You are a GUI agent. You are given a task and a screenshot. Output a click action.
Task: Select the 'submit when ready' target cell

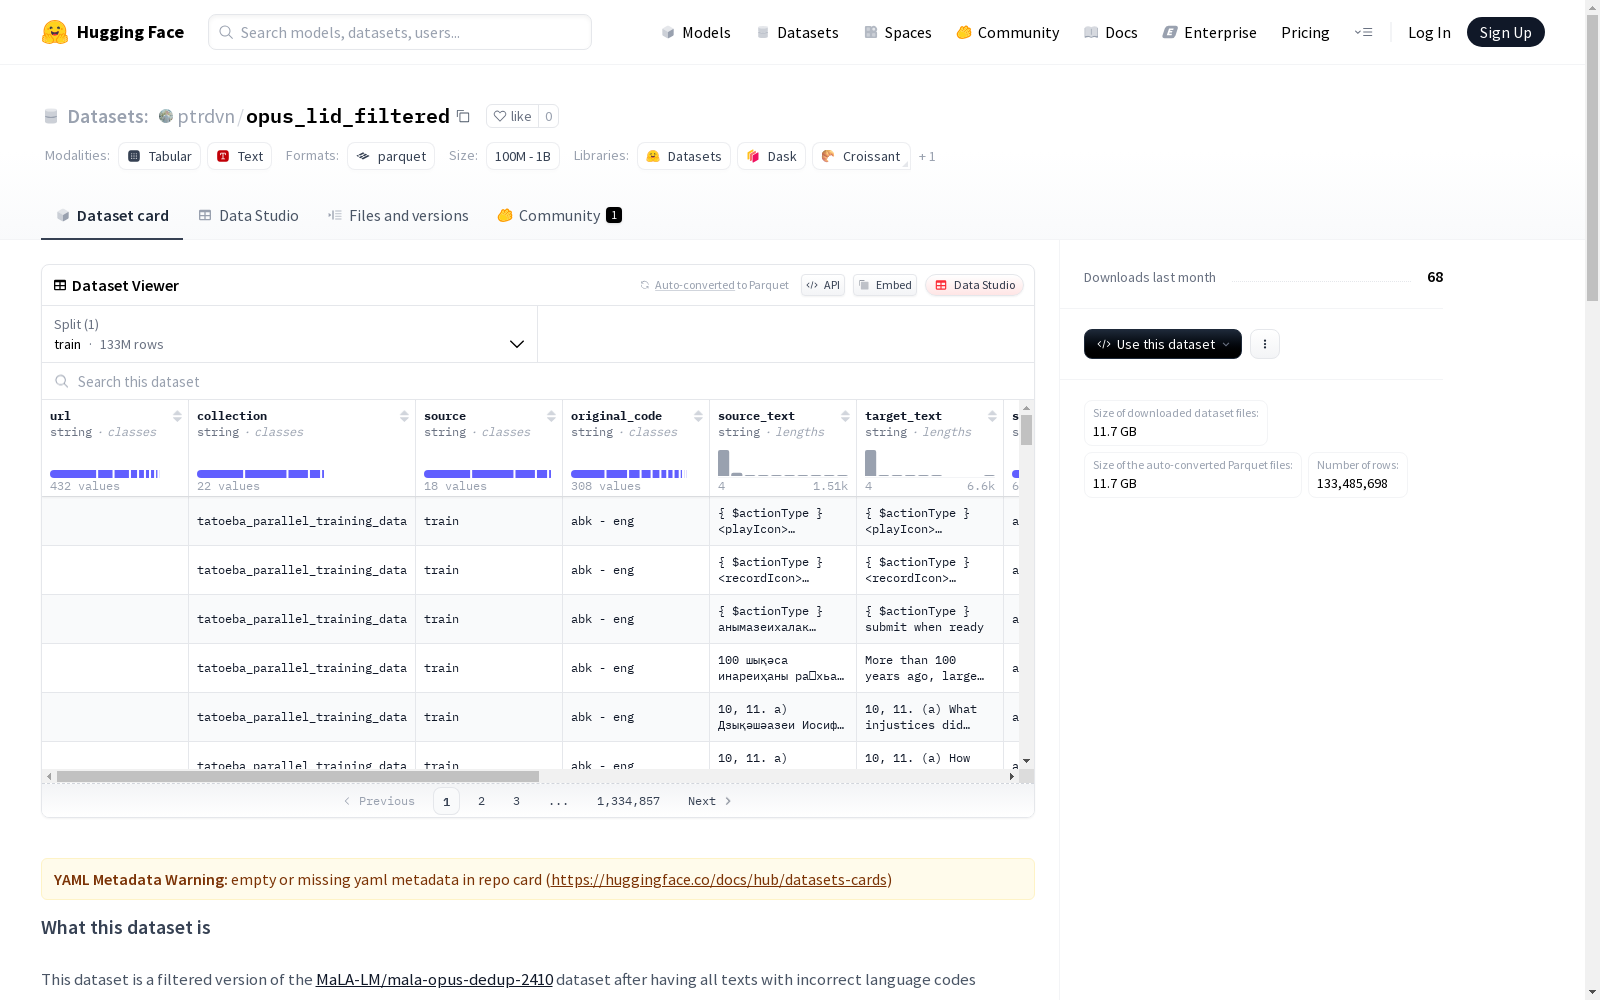pos(930,619)
